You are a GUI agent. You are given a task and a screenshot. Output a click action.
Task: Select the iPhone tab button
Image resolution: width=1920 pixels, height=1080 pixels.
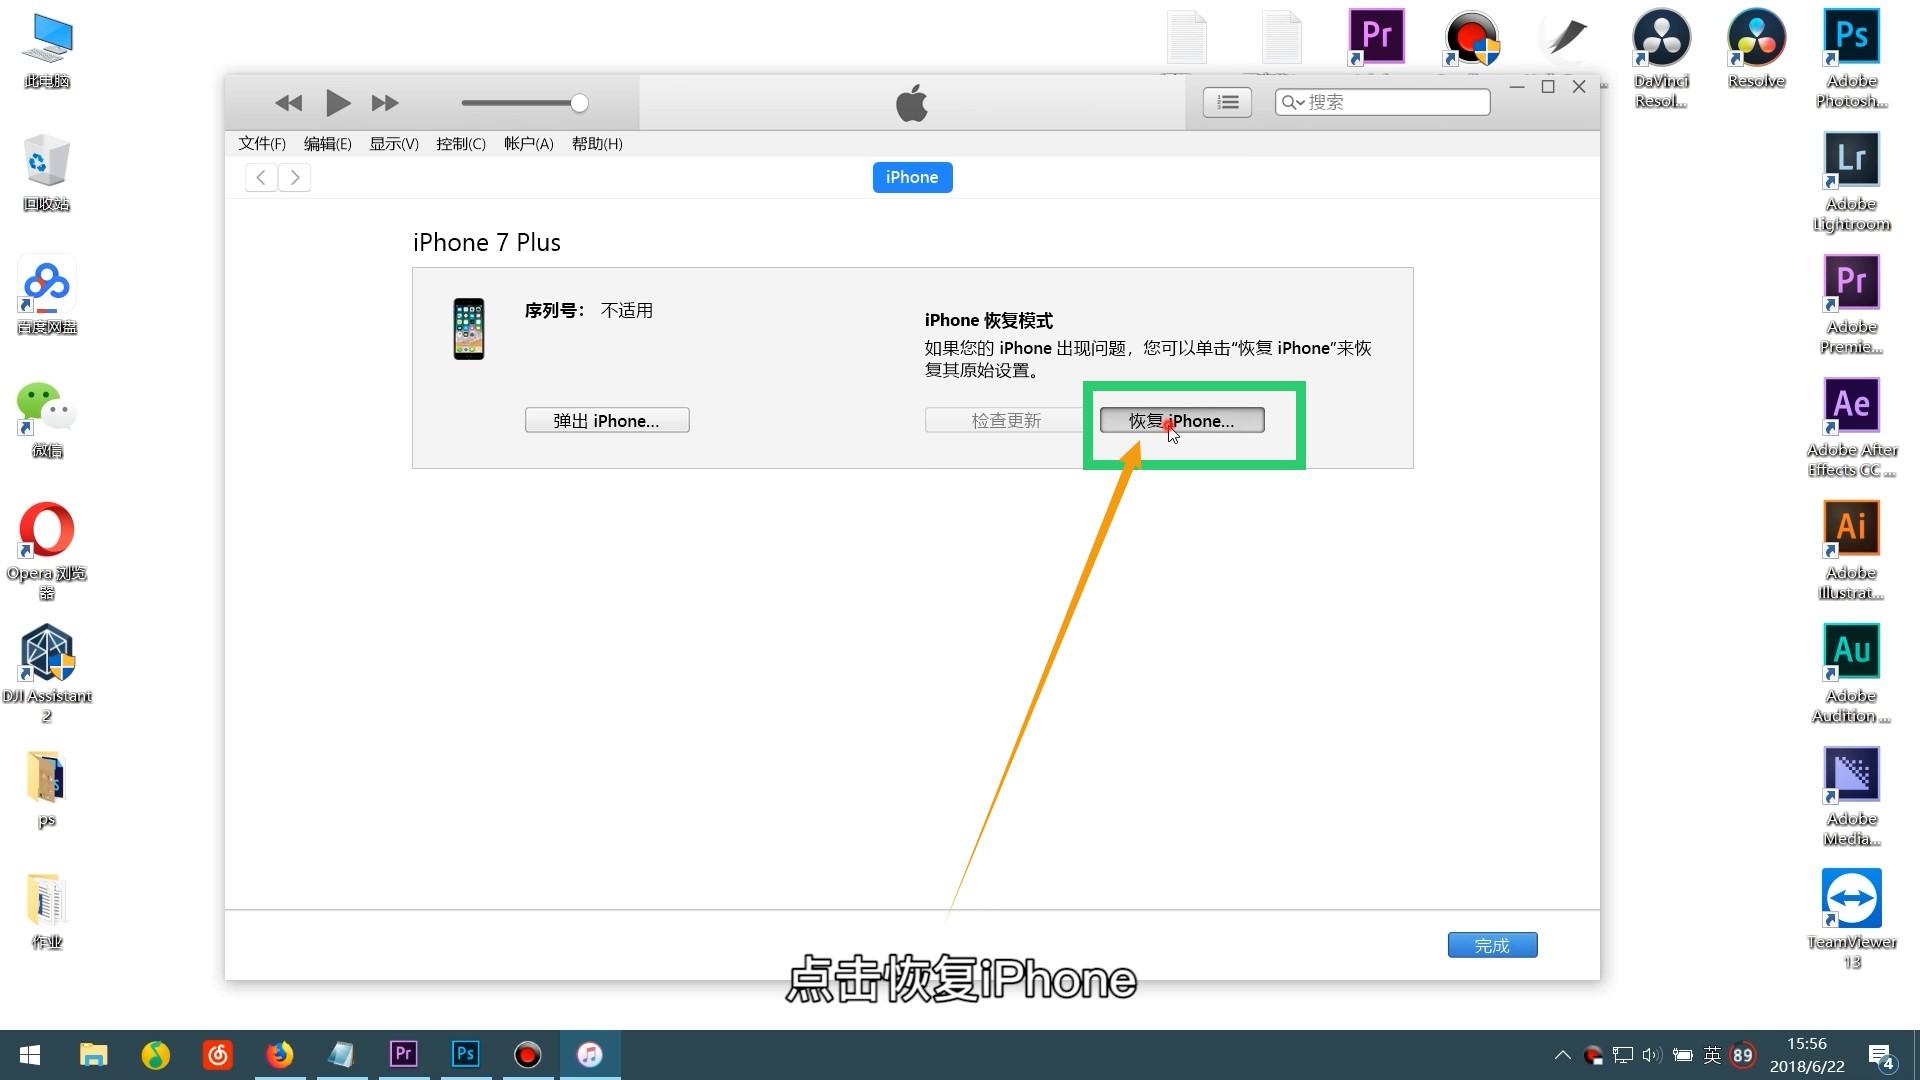click(x=912, y=177)
